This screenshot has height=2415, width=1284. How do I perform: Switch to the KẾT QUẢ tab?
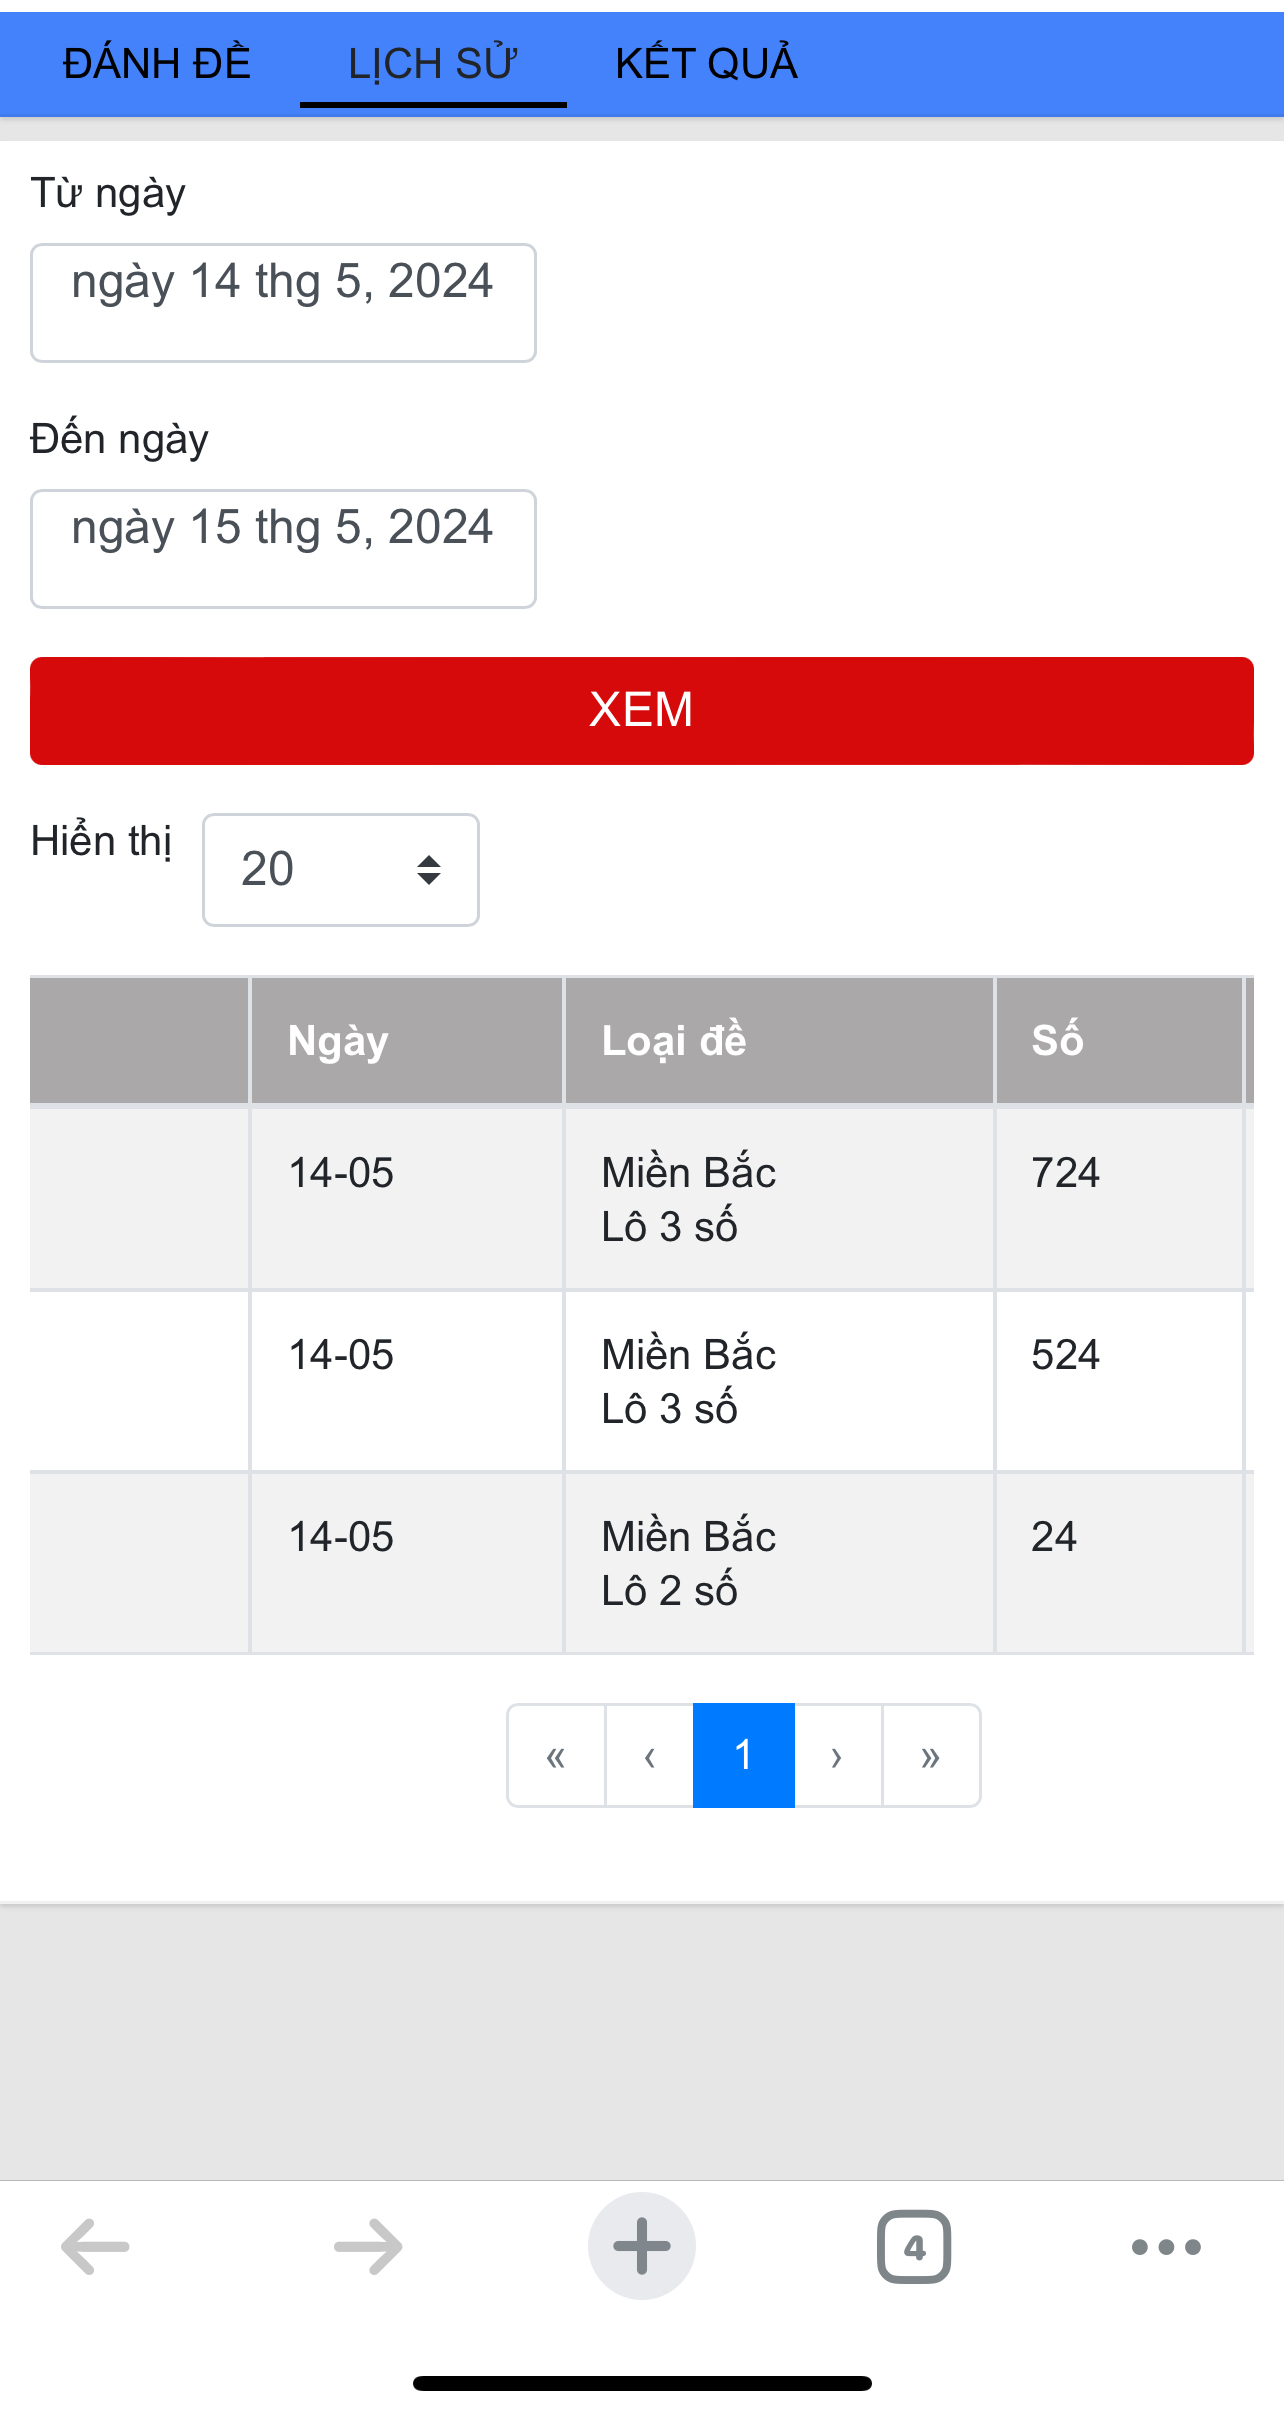click(x=706, y=64)
